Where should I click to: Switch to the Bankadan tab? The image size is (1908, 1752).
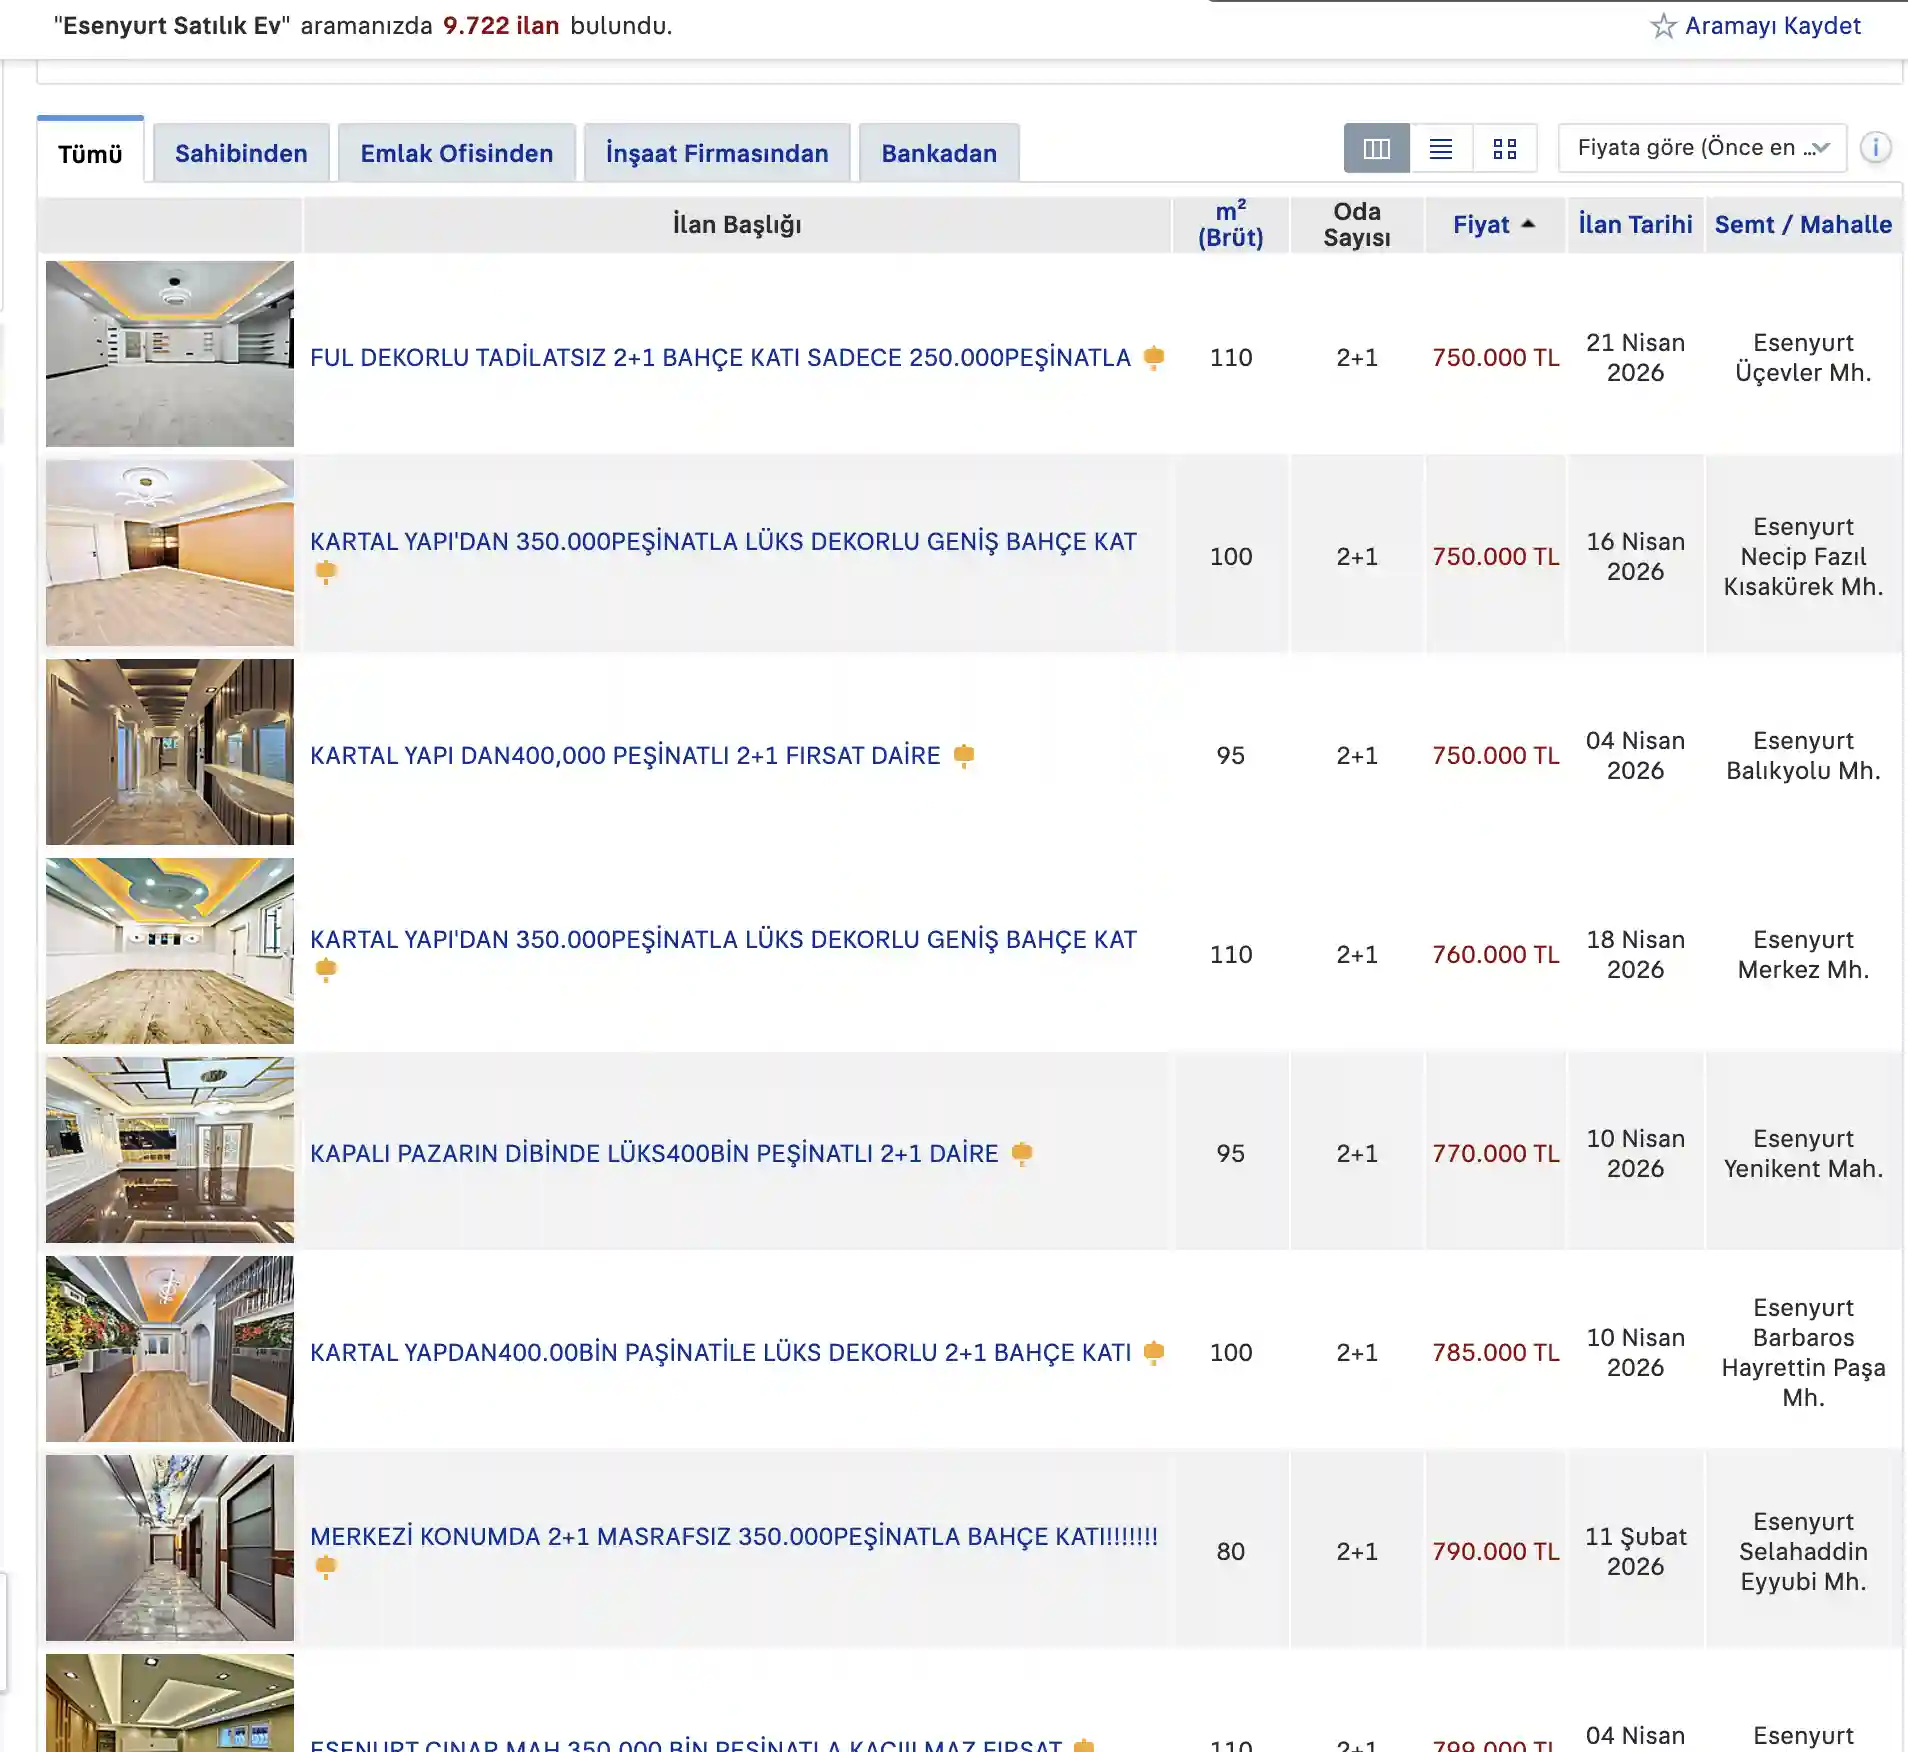(938, 154)
